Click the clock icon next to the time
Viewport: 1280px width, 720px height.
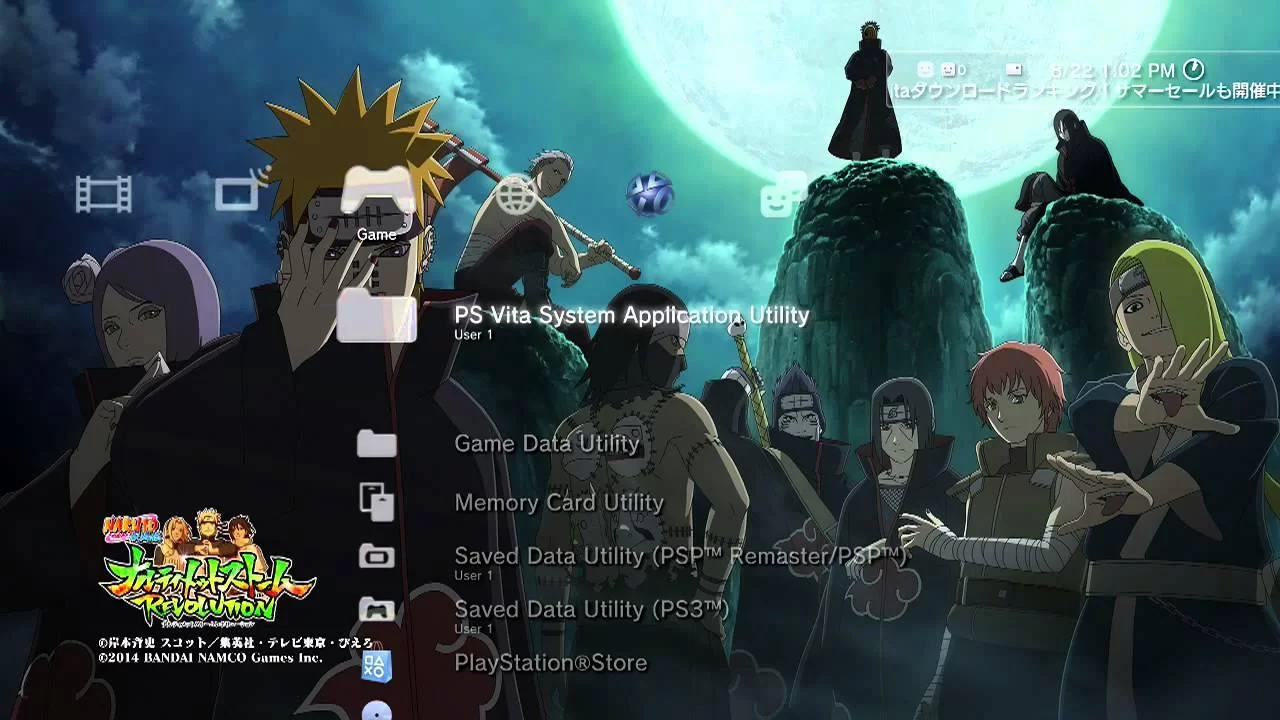point(1194,69)
